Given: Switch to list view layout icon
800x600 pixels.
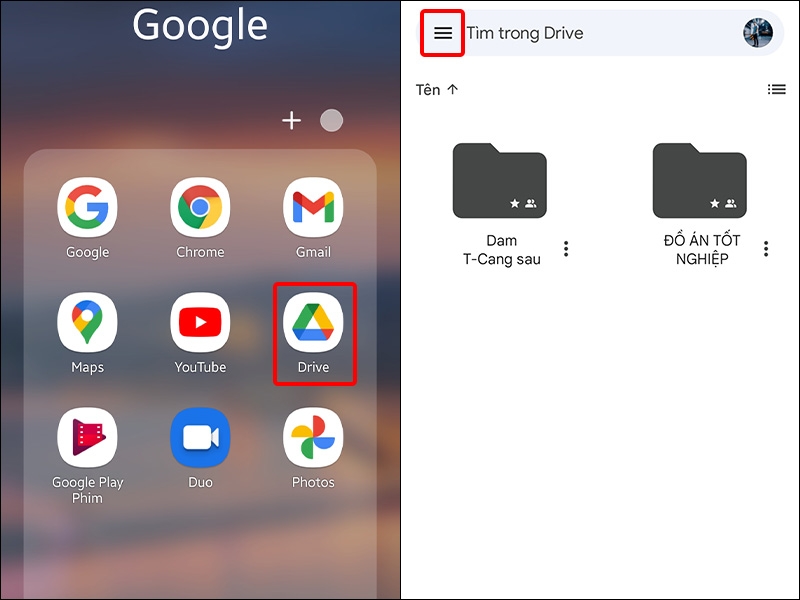Looking at the screenshot, I should point(777,90).
